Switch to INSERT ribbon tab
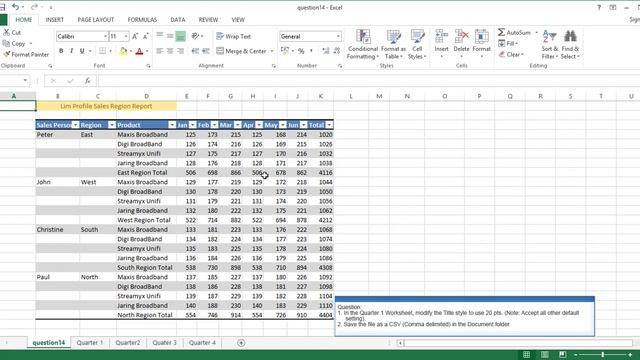 coord(55,20)
